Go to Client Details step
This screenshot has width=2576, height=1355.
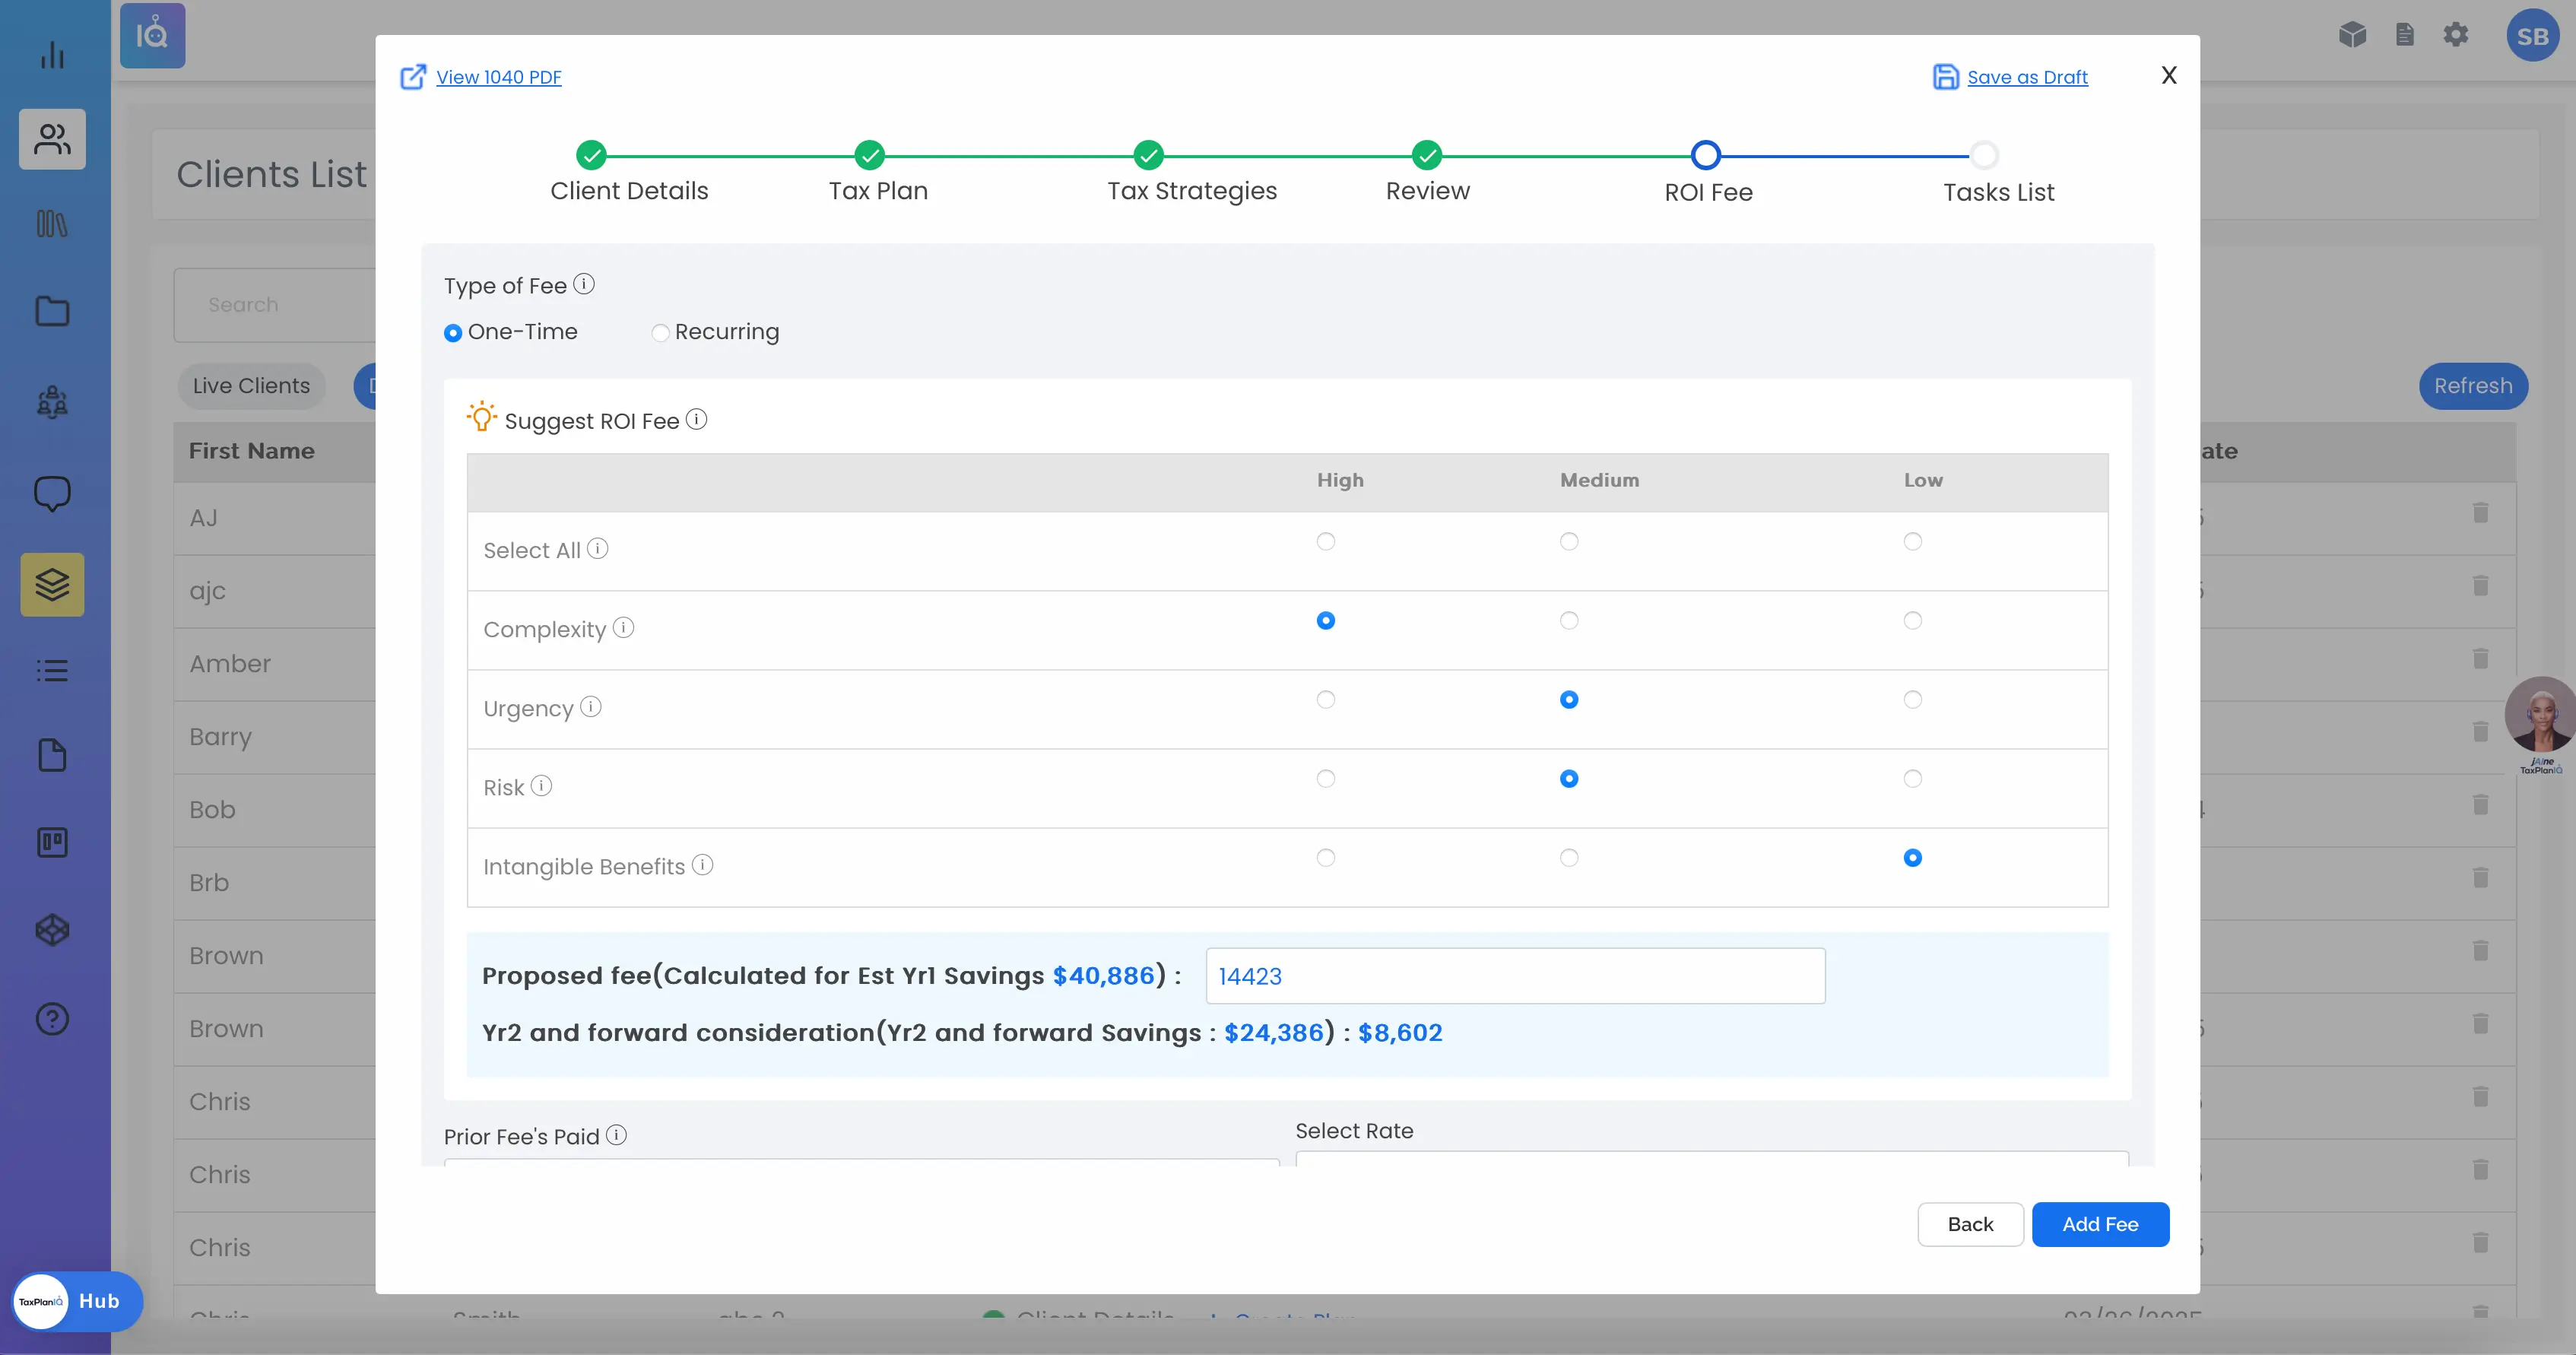(592, 155)
